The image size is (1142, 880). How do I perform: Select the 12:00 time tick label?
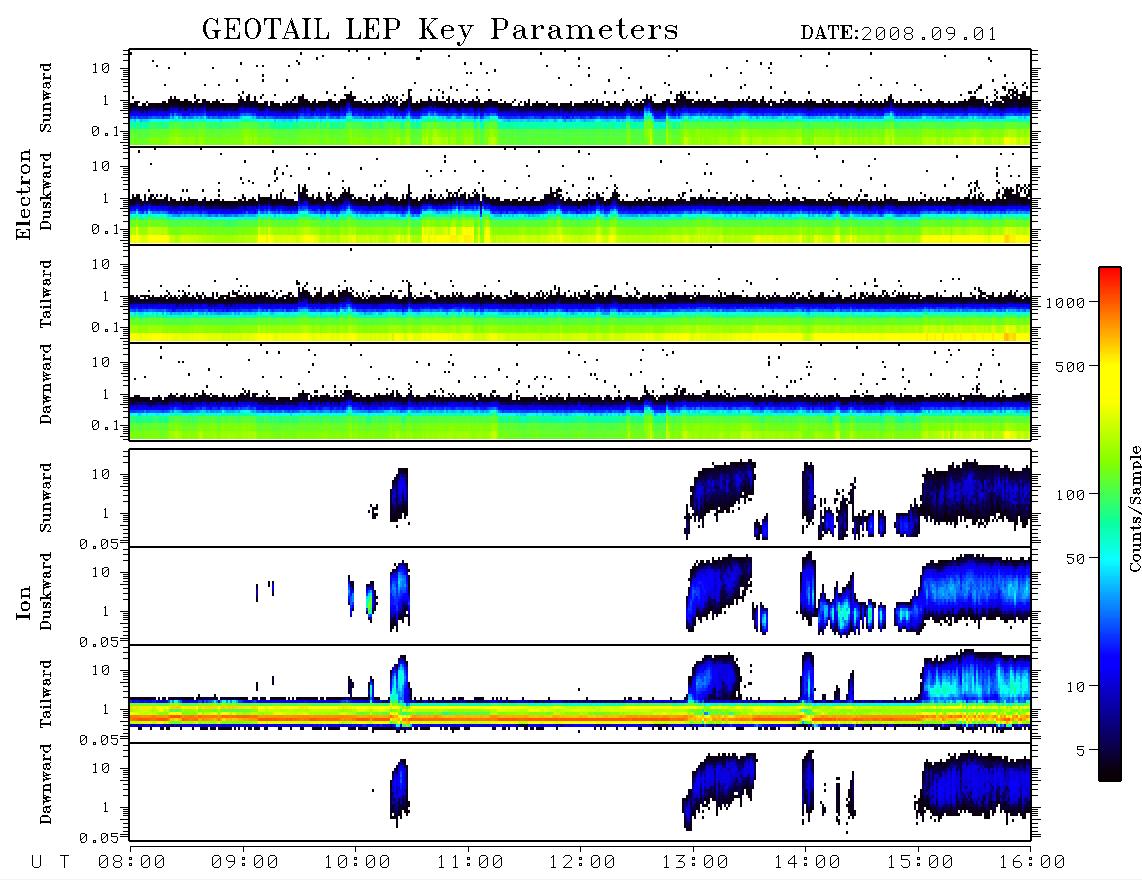[582, 863]
